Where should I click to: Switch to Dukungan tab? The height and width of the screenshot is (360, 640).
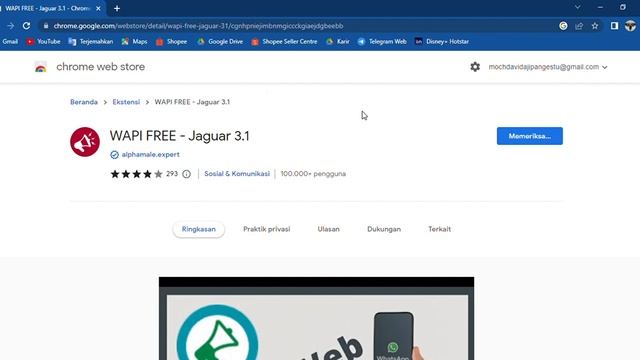[x=384, y=229]
